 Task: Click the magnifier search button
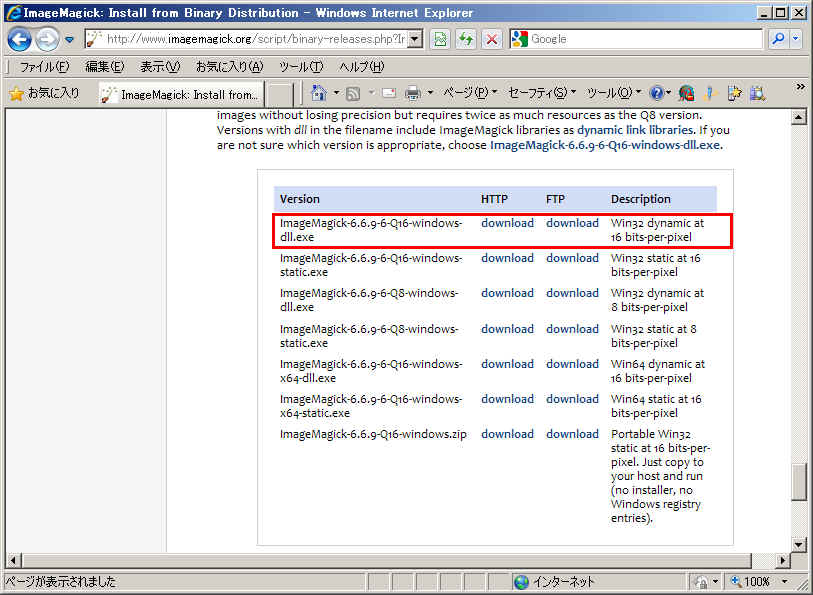point(778,39)
